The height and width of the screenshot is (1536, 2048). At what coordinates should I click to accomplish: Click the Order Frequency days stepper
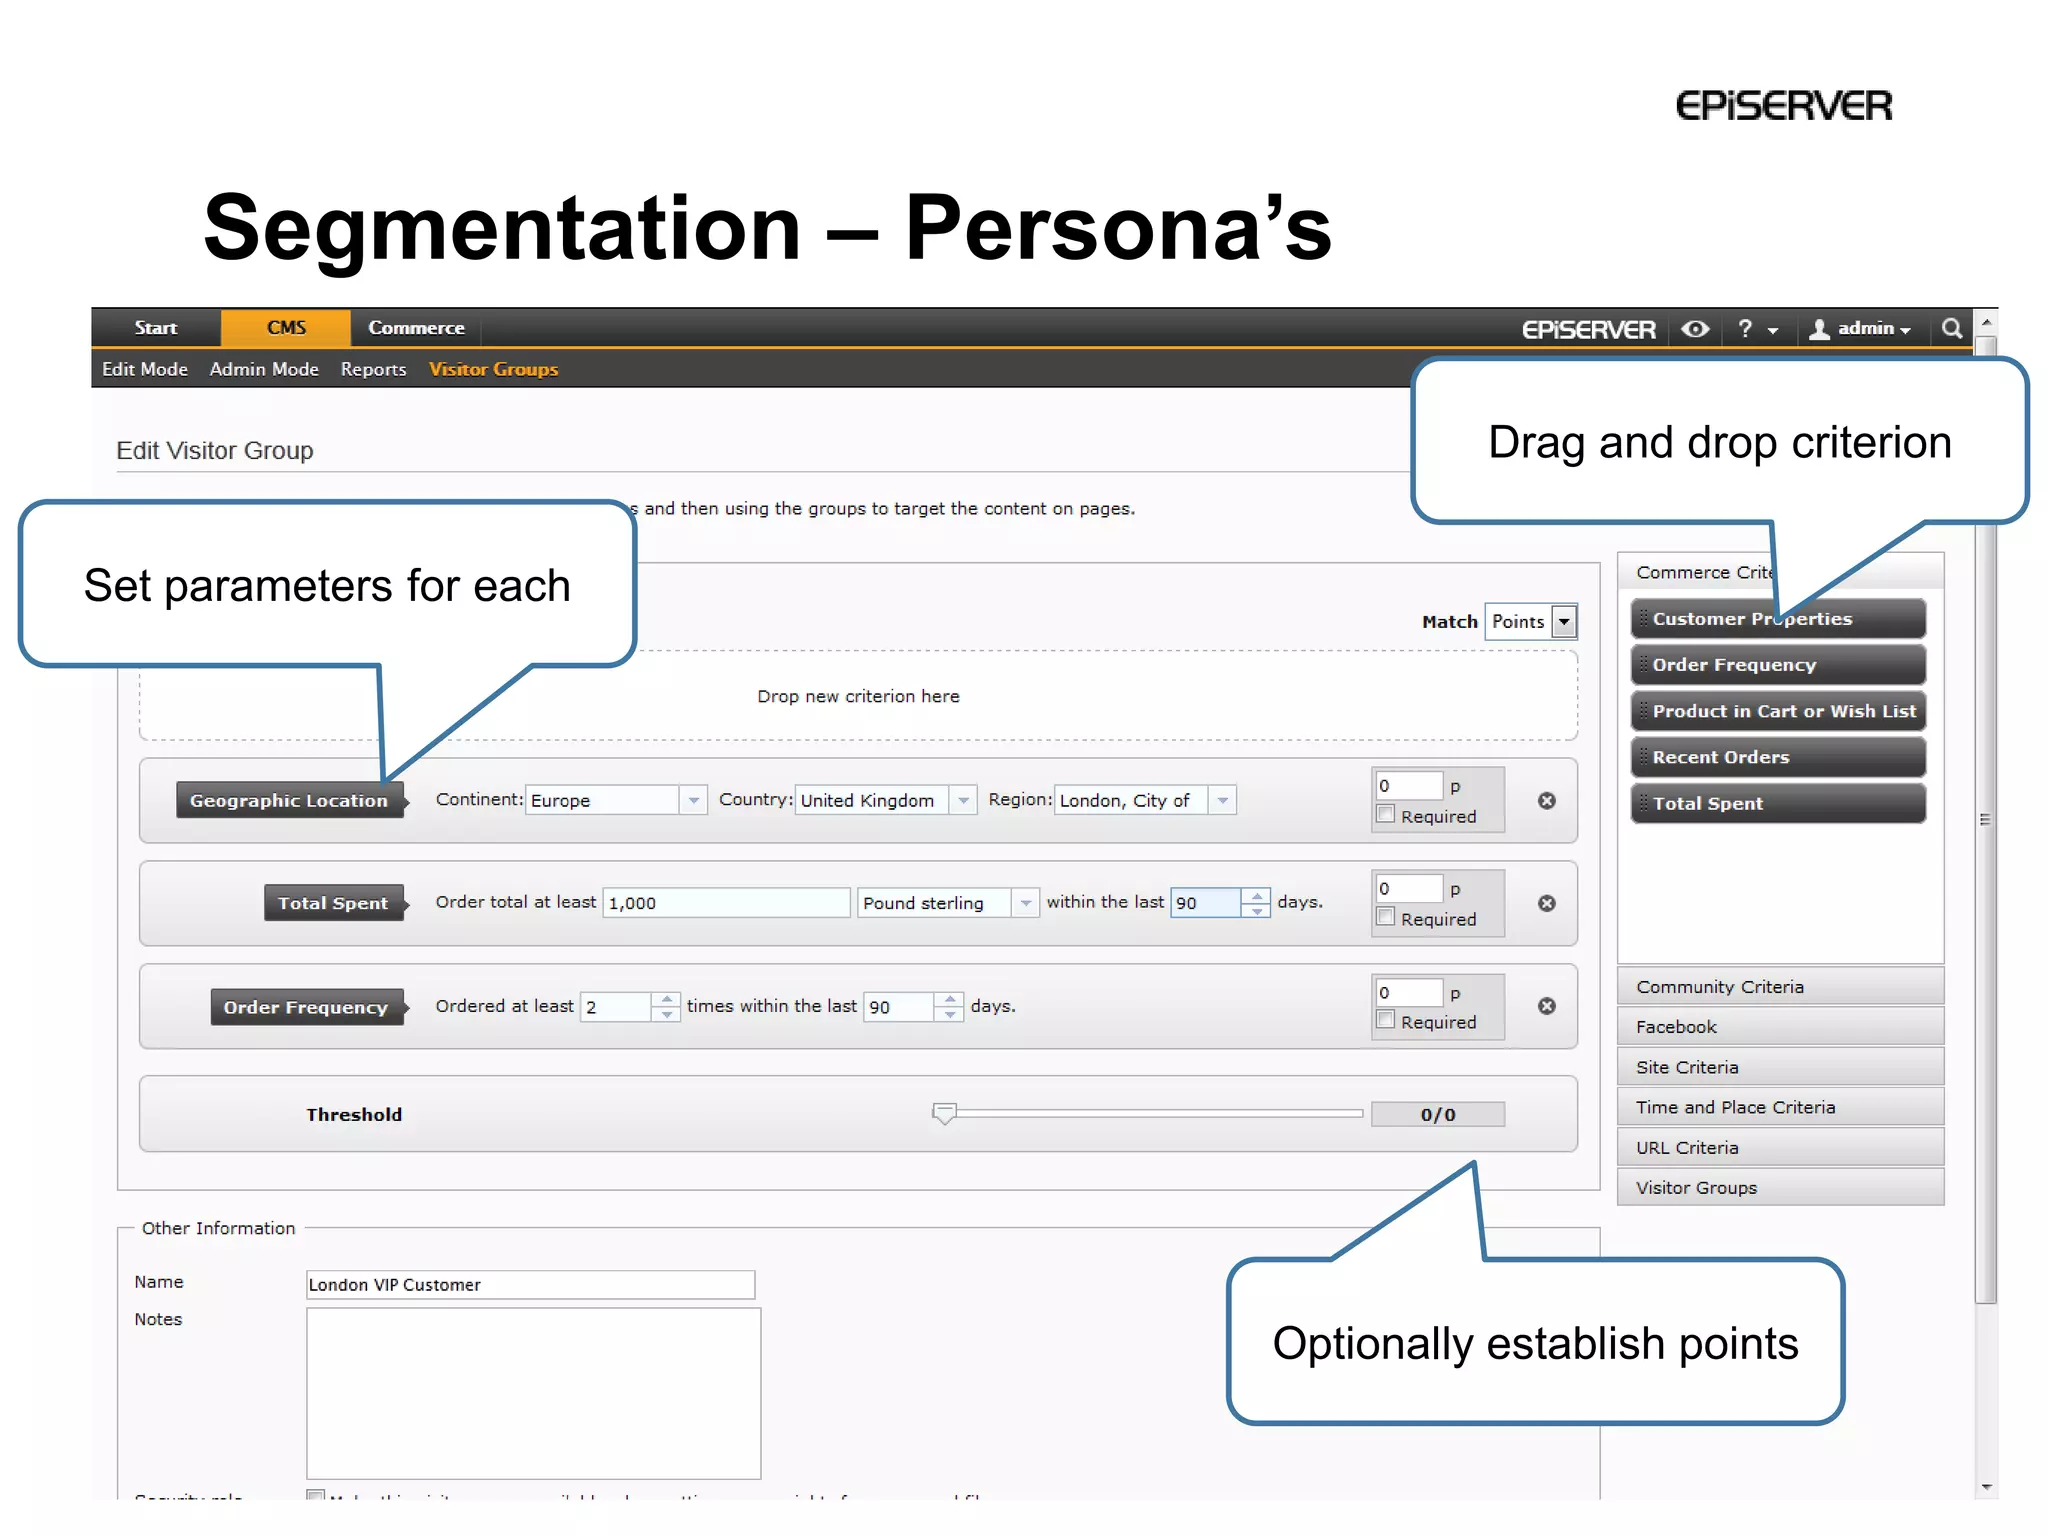coord(913,1007)
